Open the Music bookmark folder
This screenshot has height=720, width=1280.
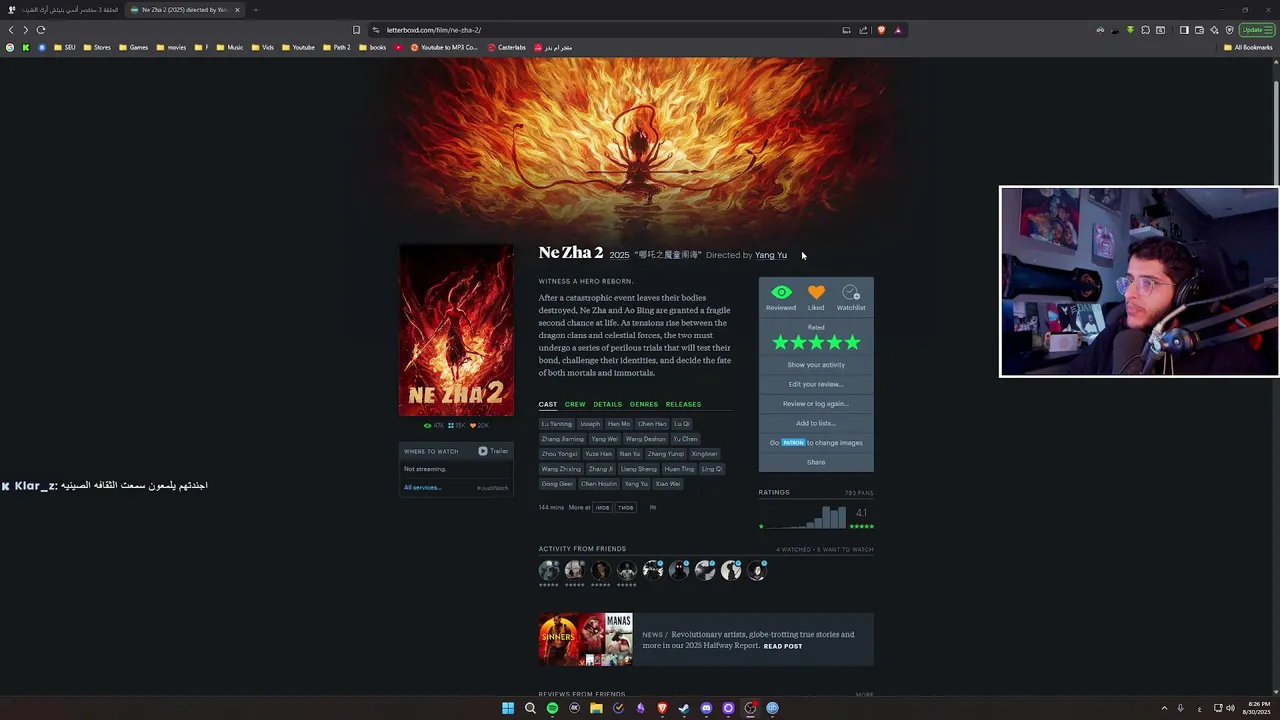230,48
